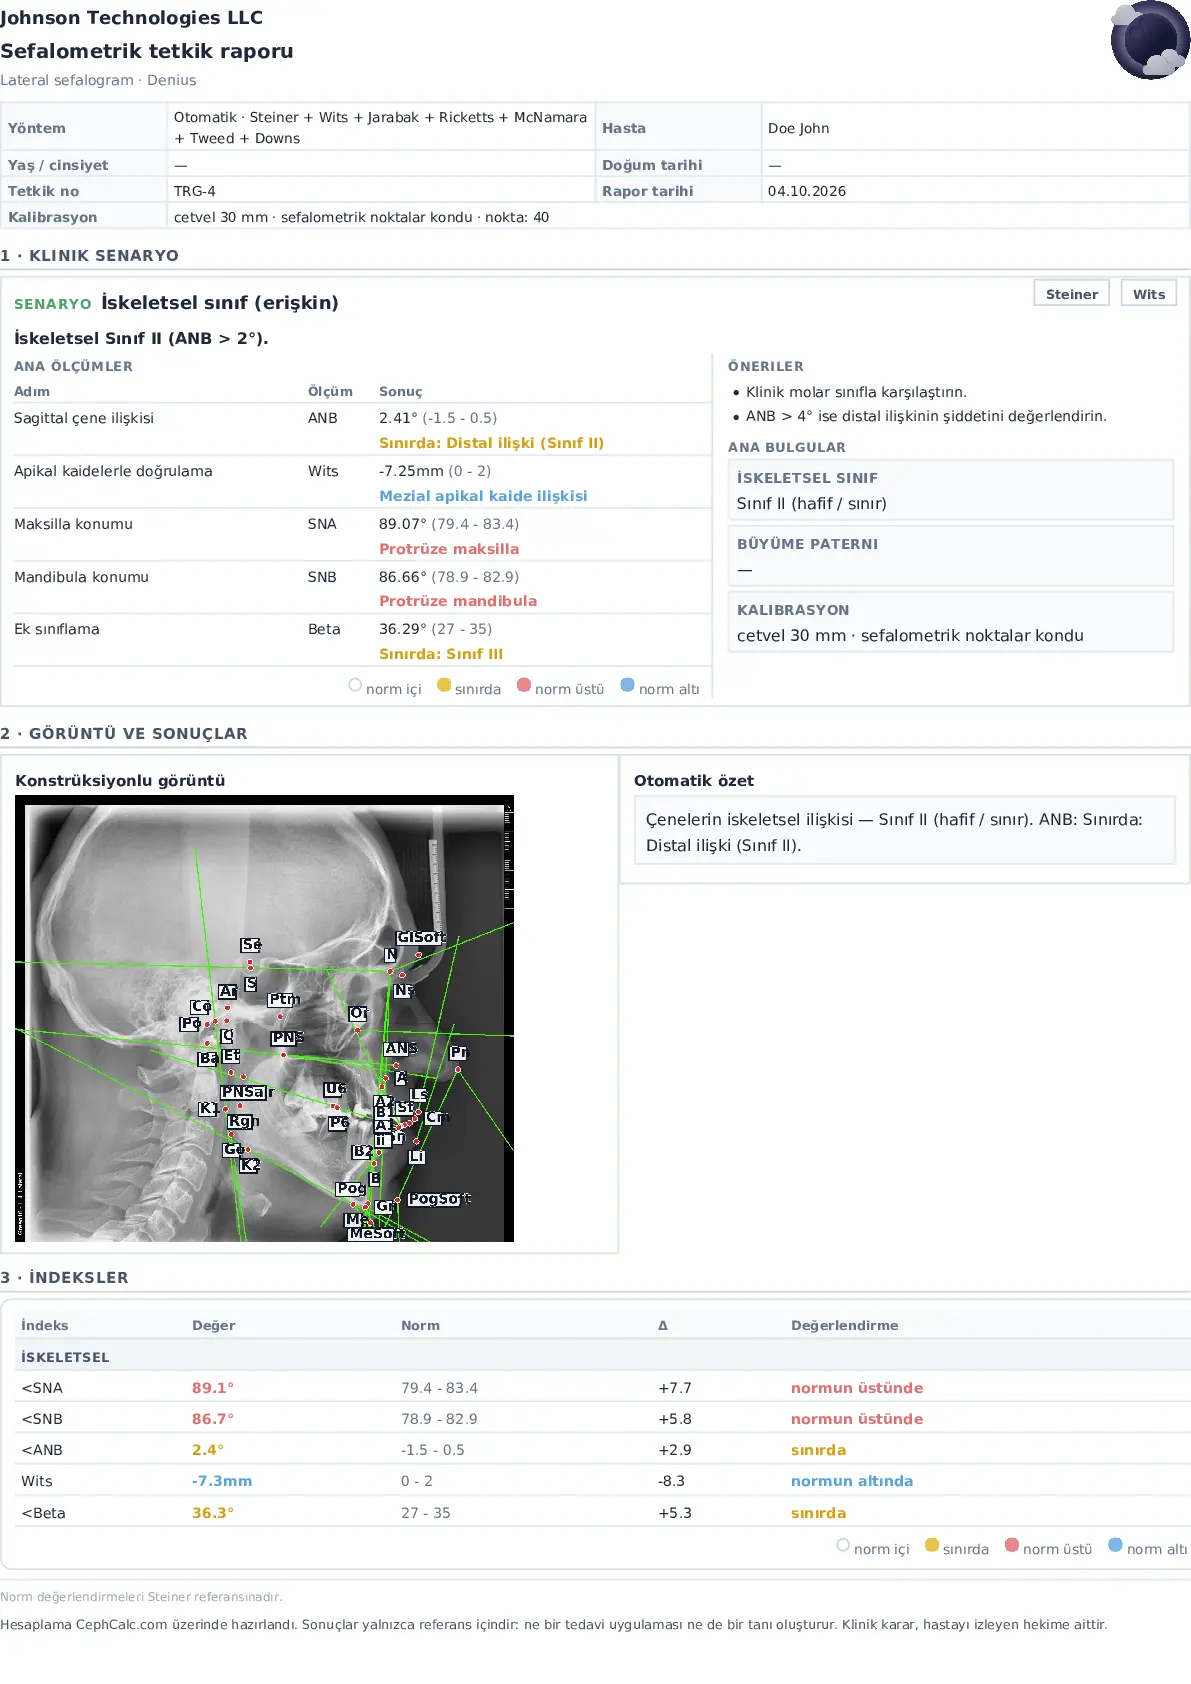
Task: Click the 'Protrüze mandibula' result text
Action: [458, 601]
